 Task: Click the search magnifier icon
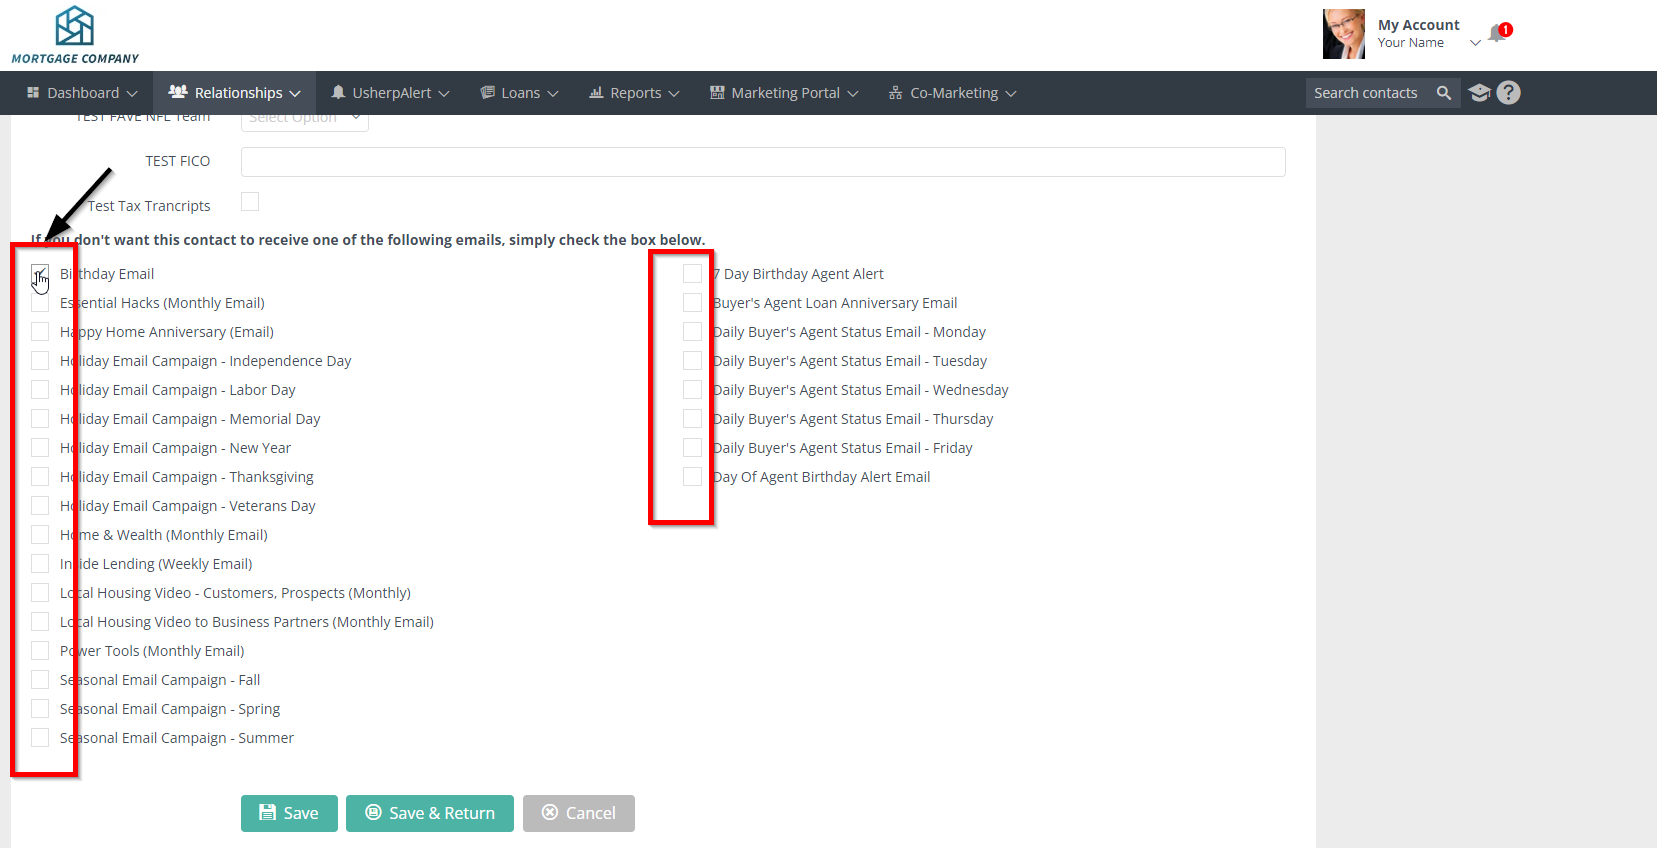(x=1443, y=93)
